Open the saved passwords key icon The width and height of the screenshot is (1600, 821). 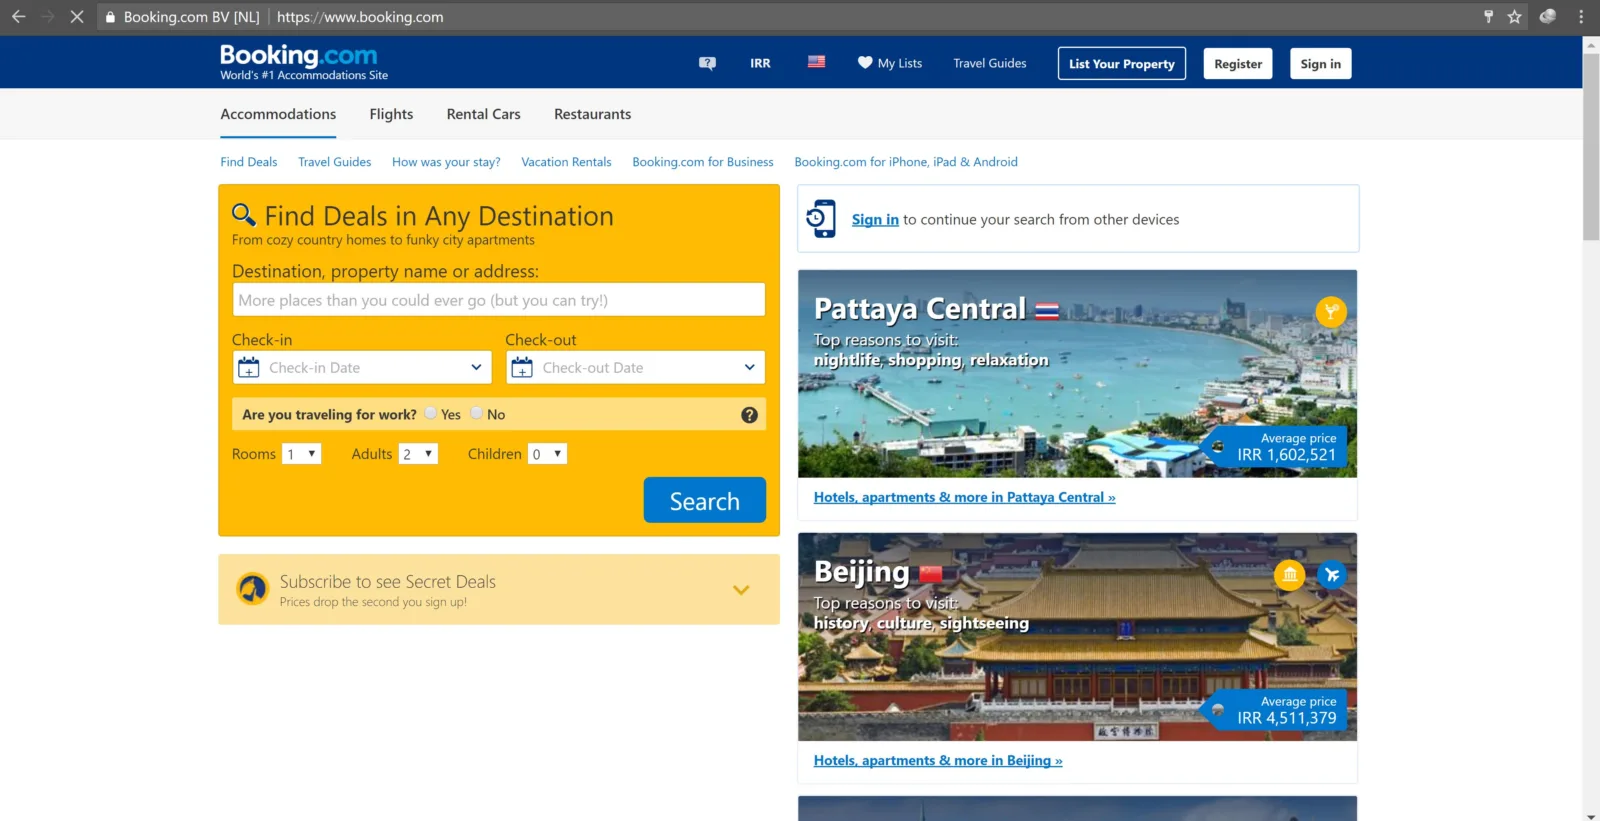pos(1488,17)
